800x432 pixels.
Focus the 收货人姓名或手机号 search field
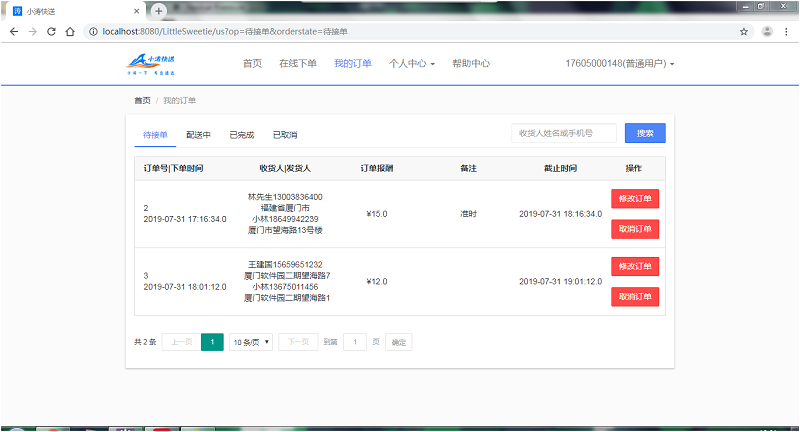pyautogui.click(x=564, y=133)
